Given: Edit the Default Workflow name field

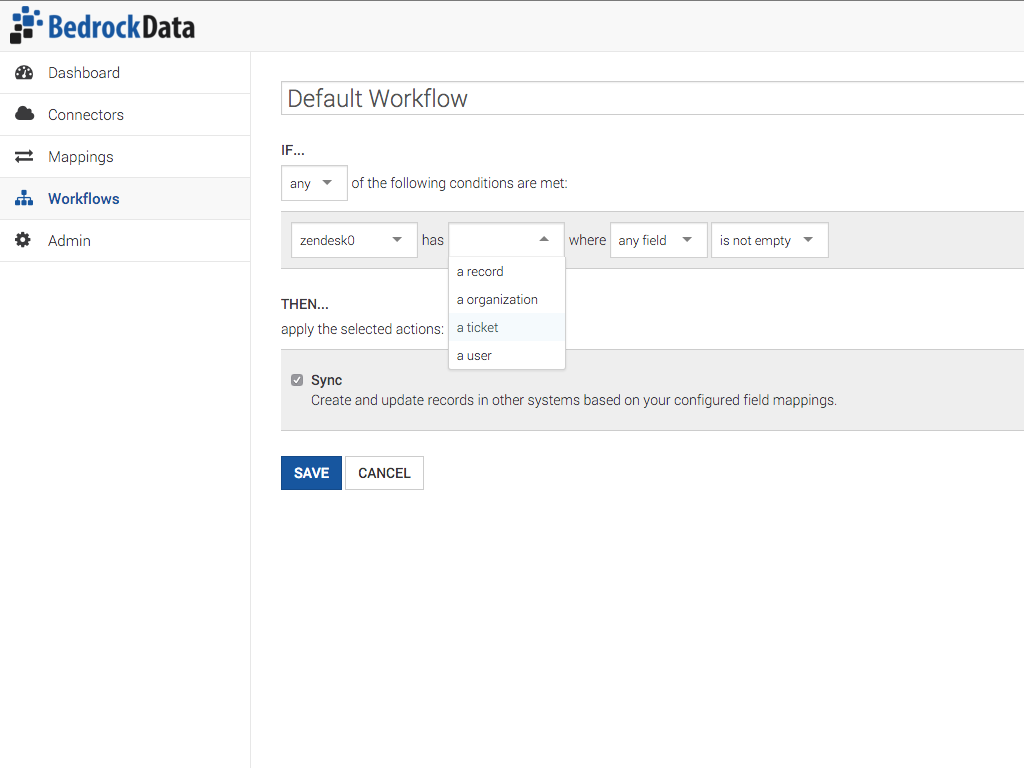Looking at the screenshot, I should 650,99.
